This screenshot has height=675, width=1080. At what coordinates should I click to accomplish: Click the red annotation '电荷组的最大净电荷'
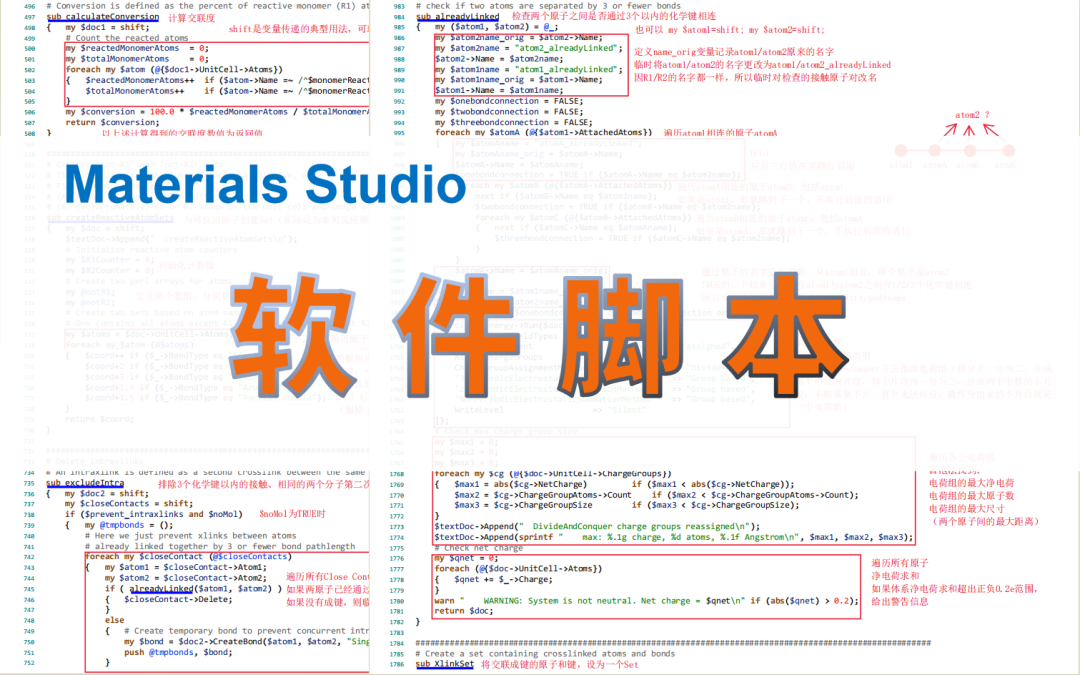tap(971, 484)
